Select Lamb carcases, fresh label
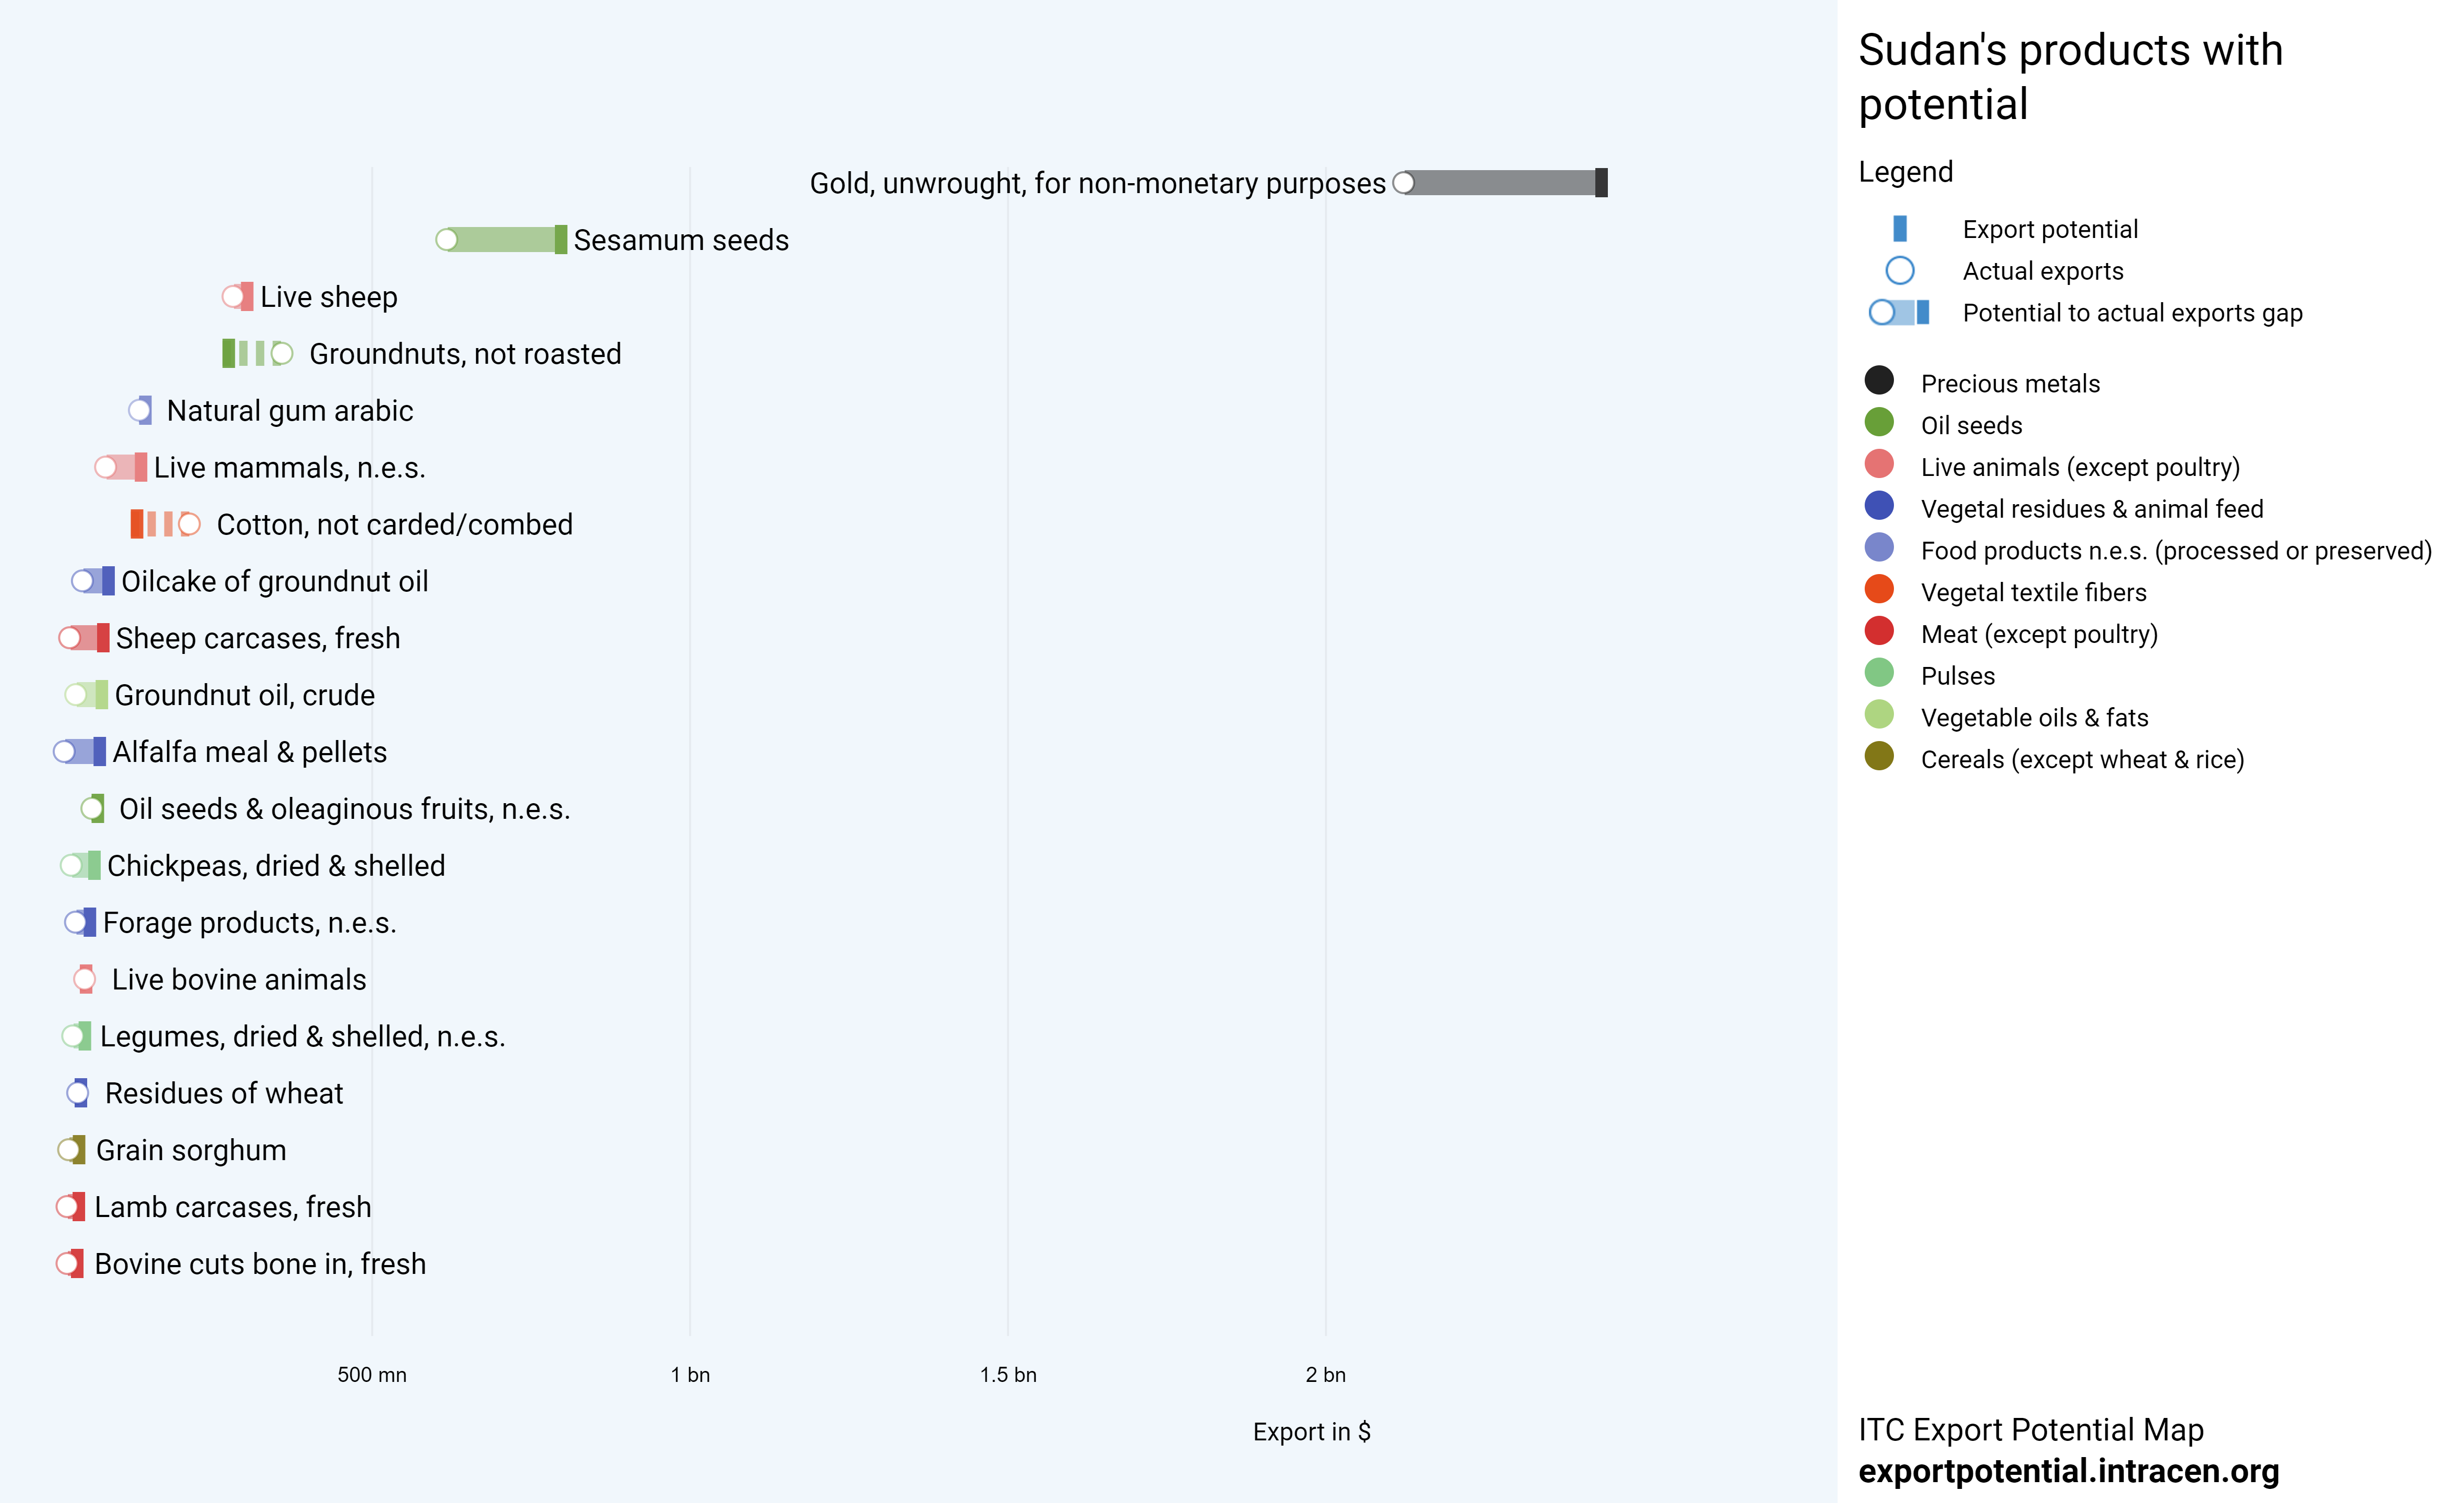The image size is (2464, 1503). (x=233, y=1208)
